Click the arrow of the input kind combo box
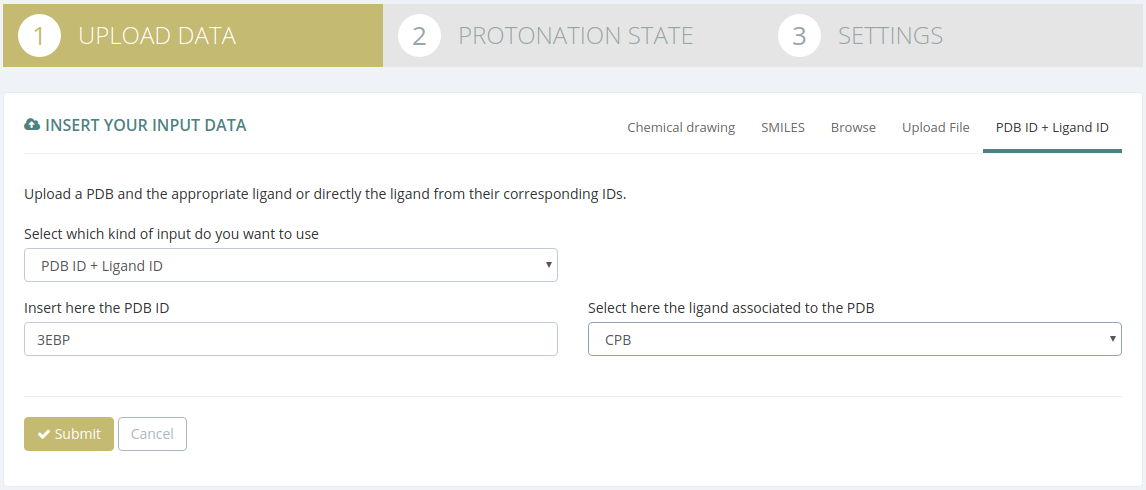Screen dimensions: 1146x490 tap(548, 265)
